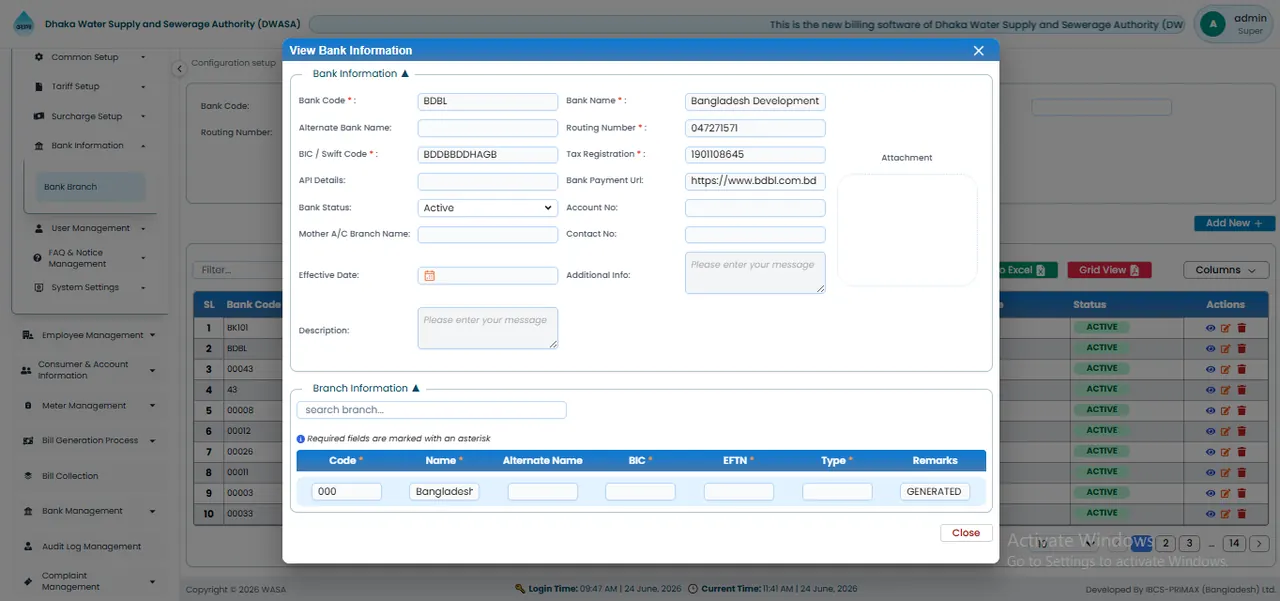Click the Close button in the dialog

(x=966, y=533)
